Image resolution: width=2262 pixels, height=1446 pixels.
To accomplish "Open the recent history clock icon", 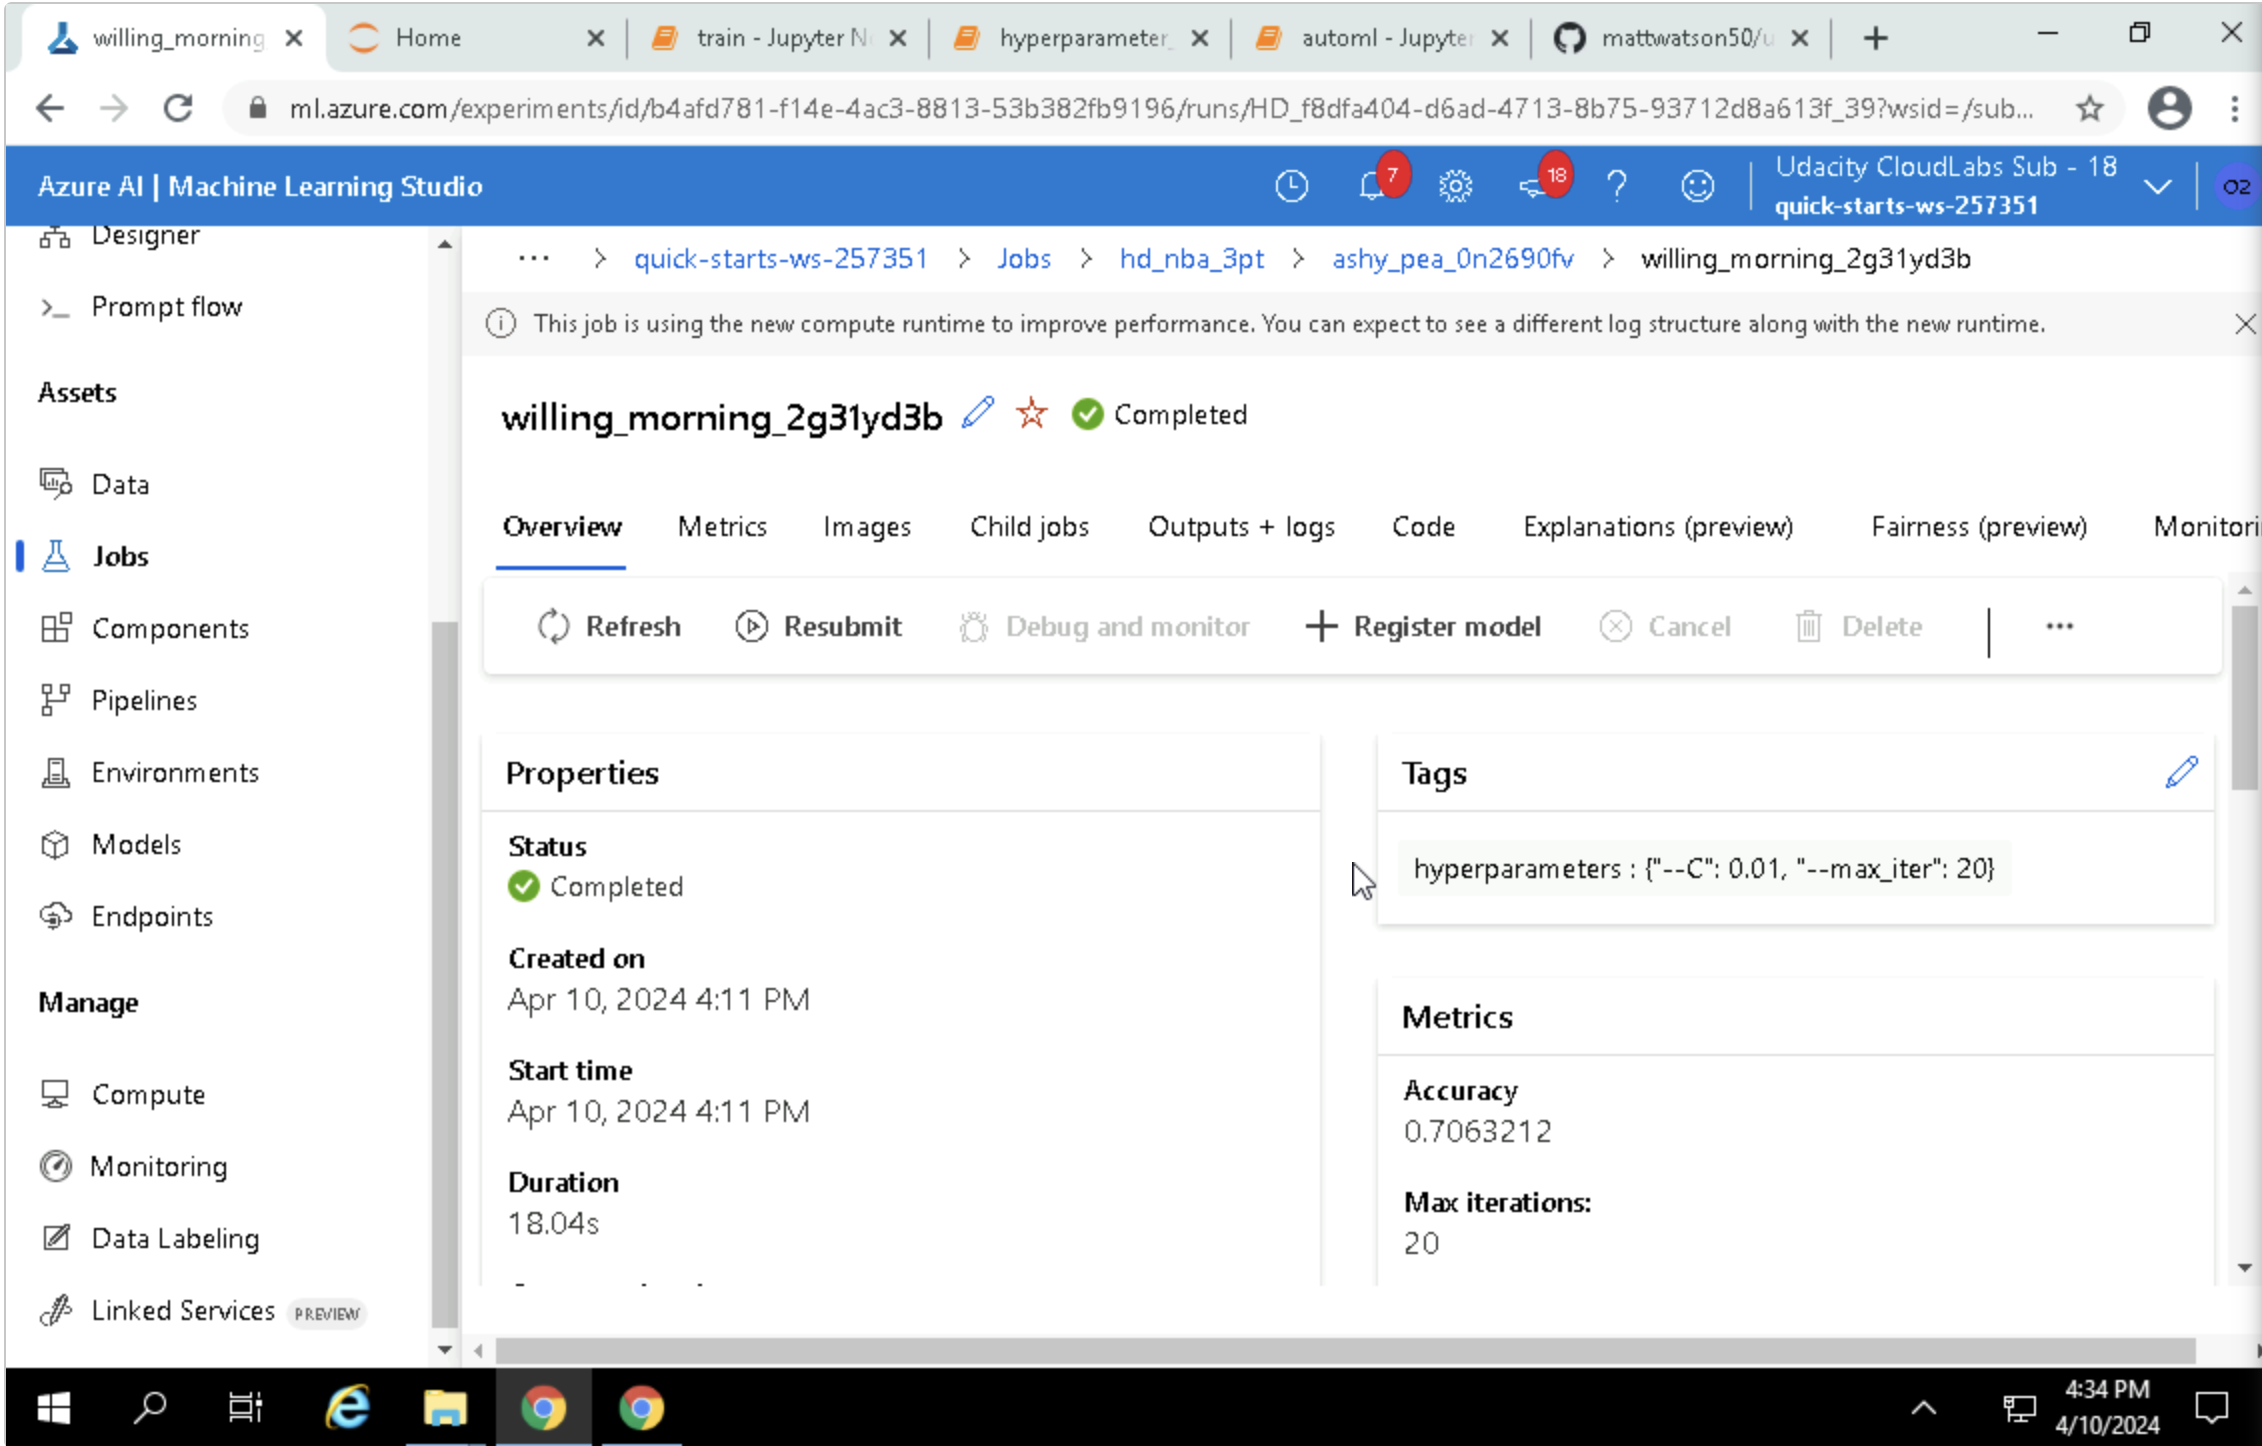I will [x=1291, y=186].
